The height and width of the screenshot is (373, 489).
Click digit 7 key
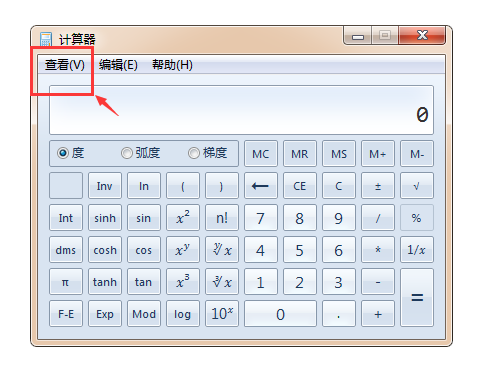click(261, 218)
